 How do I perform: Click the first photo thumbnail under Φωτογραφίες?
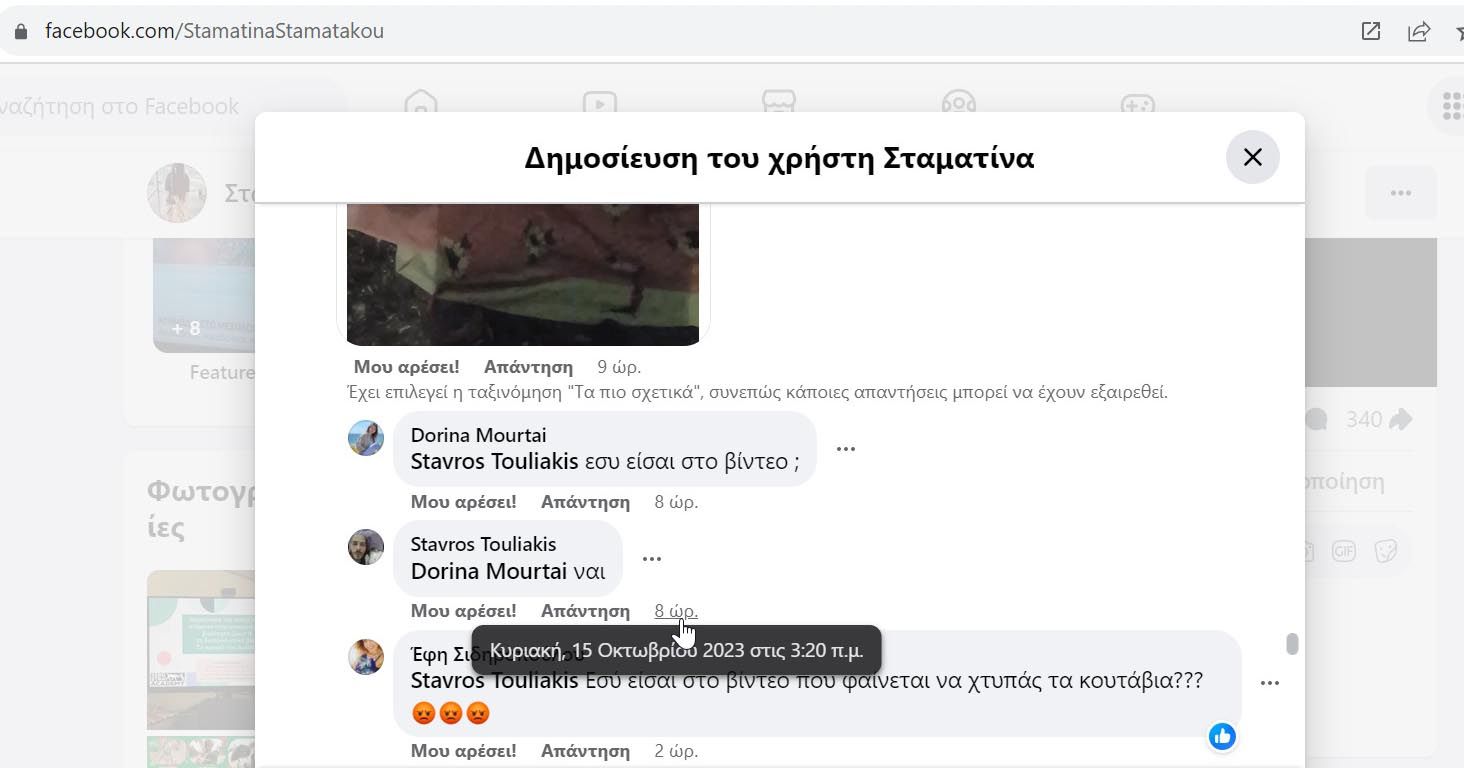(x=201, y=650)
